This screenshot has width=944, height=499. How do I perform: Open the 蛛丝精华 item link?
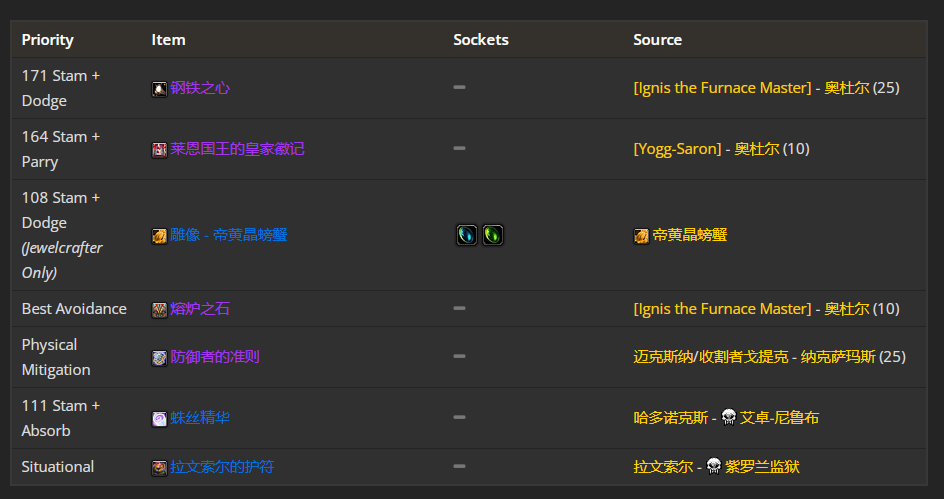(200, 418)
